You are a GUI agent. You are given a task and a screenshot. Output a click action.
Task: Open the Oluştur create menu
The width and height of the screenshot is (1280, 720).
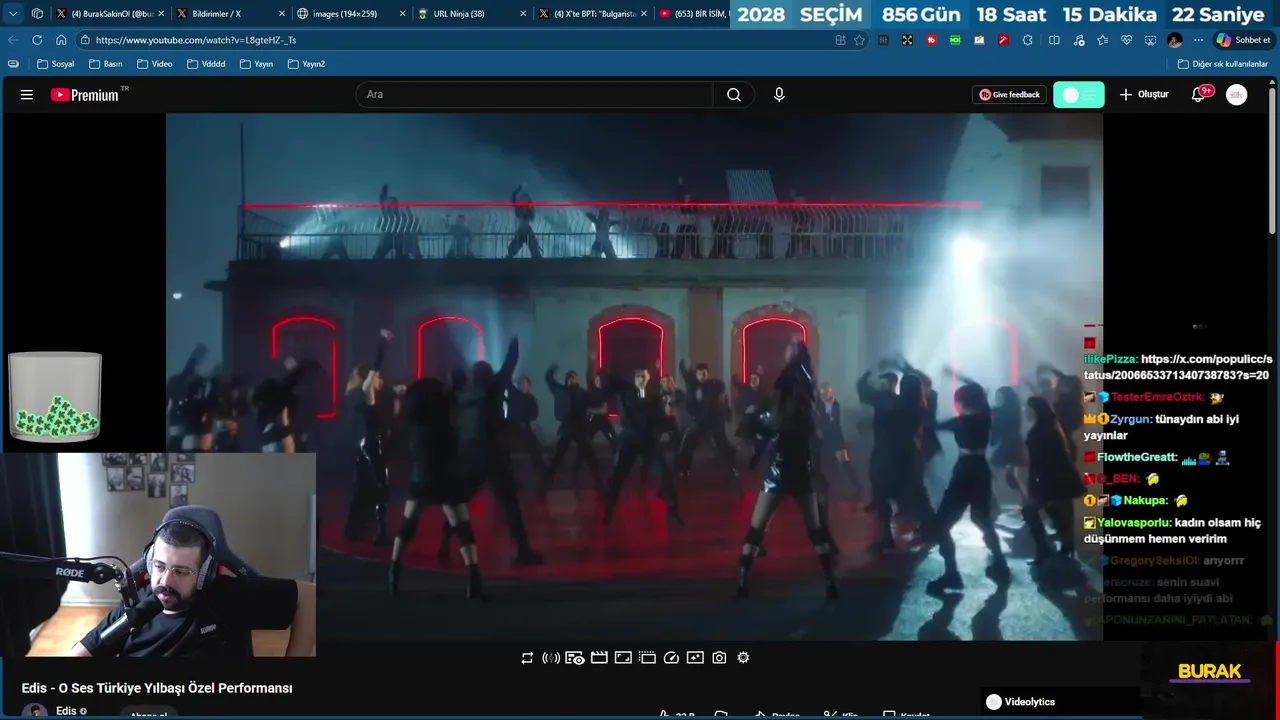pyautogui.click(x=1144, y=95)
